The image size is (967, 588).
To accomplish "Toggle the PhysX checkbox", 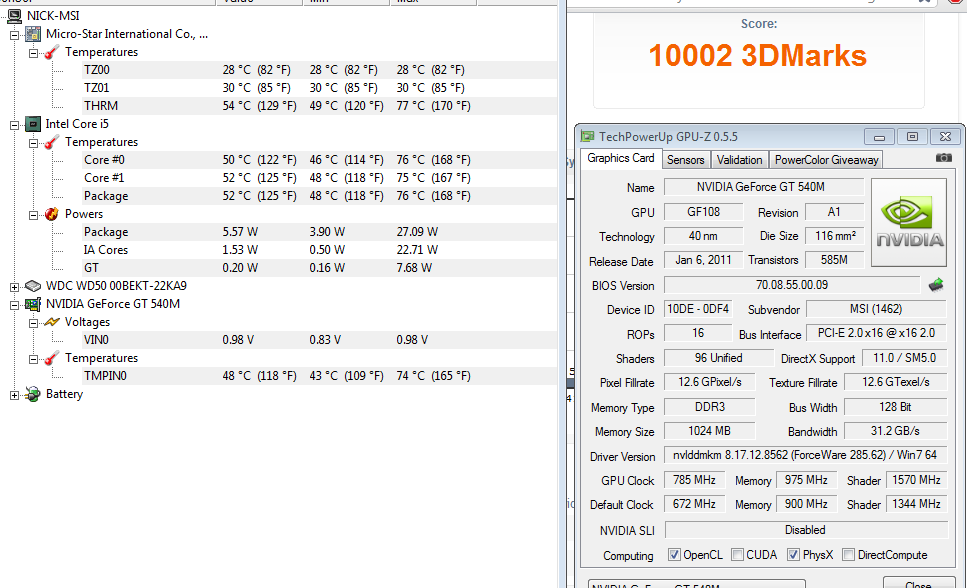I will pyautogui.click(x=794, y=555).
